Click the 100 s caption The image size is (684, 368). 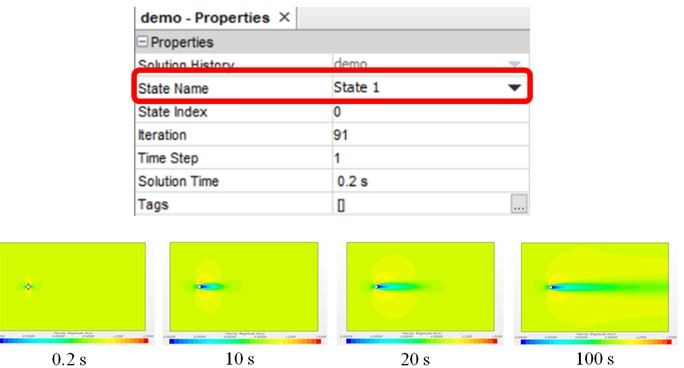click(x=595, y=359)
